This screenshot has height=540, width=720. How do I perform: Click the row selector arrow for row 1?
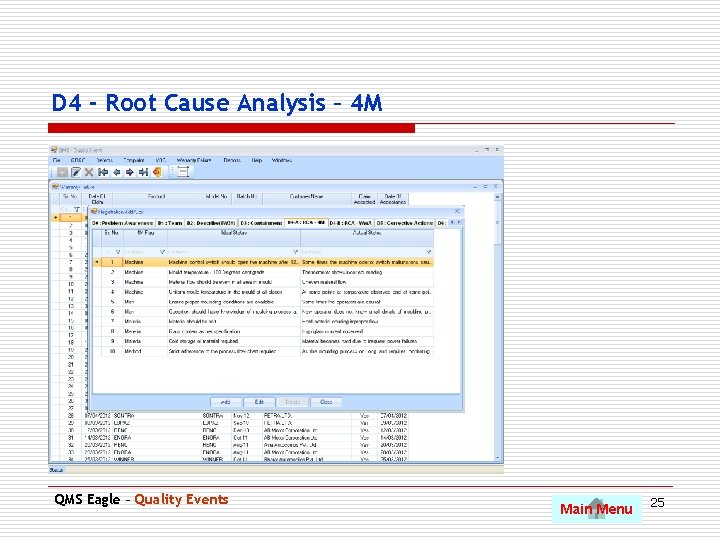click(x=97, y=262)
